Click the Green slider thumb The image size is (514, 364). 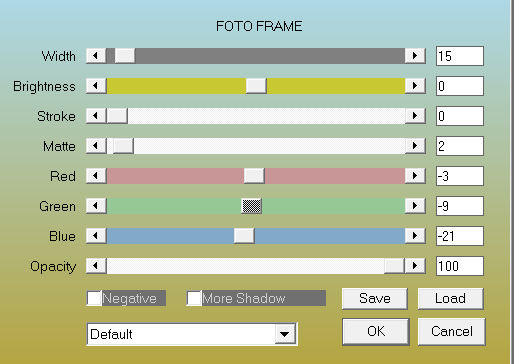point(251,206)
